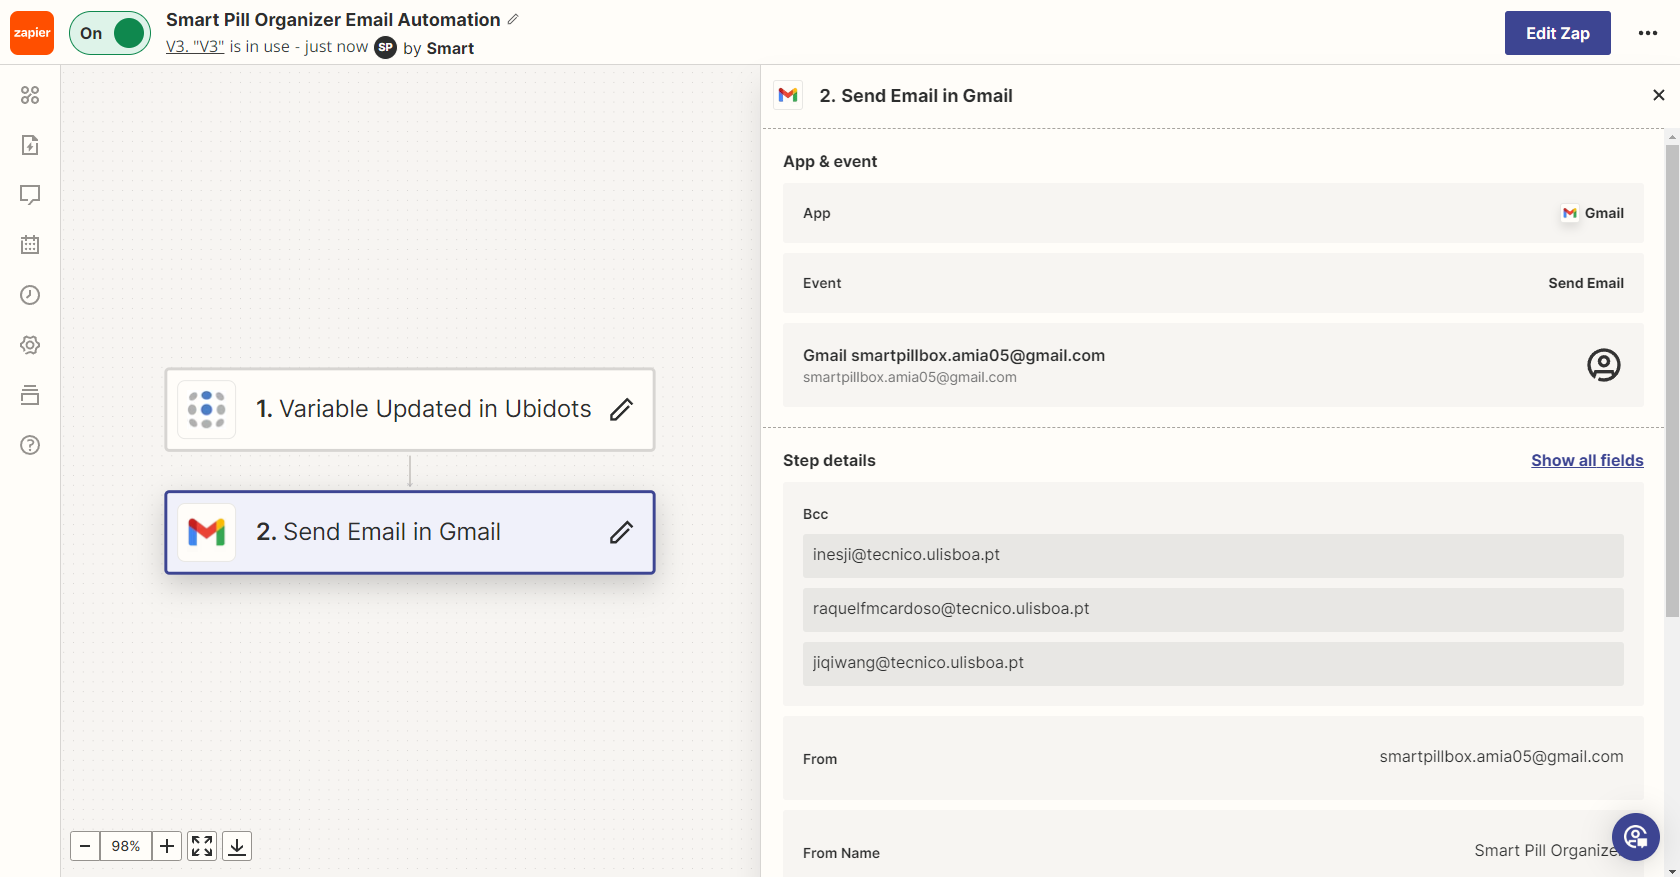Toggle the Zap On switch off
This screenshot has height=877, width=1680.
pos(110,33)
